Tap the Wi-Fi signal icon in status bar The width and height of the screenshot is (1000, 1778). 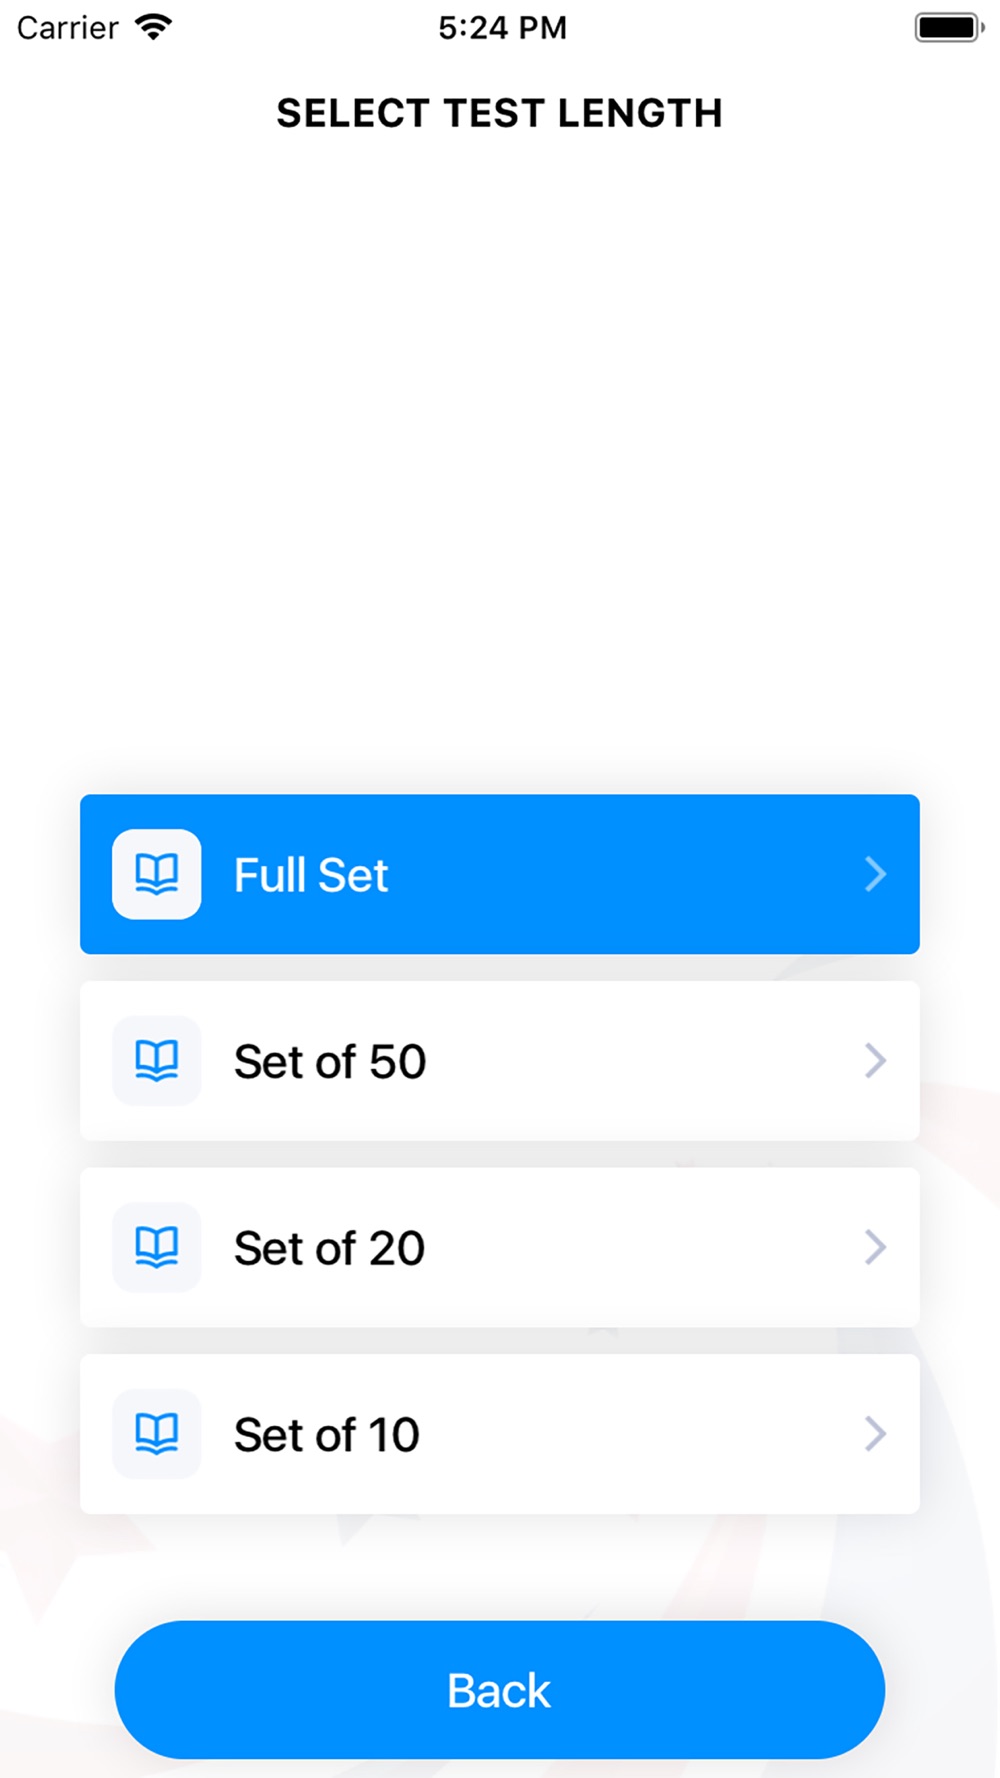coord(153,27)
